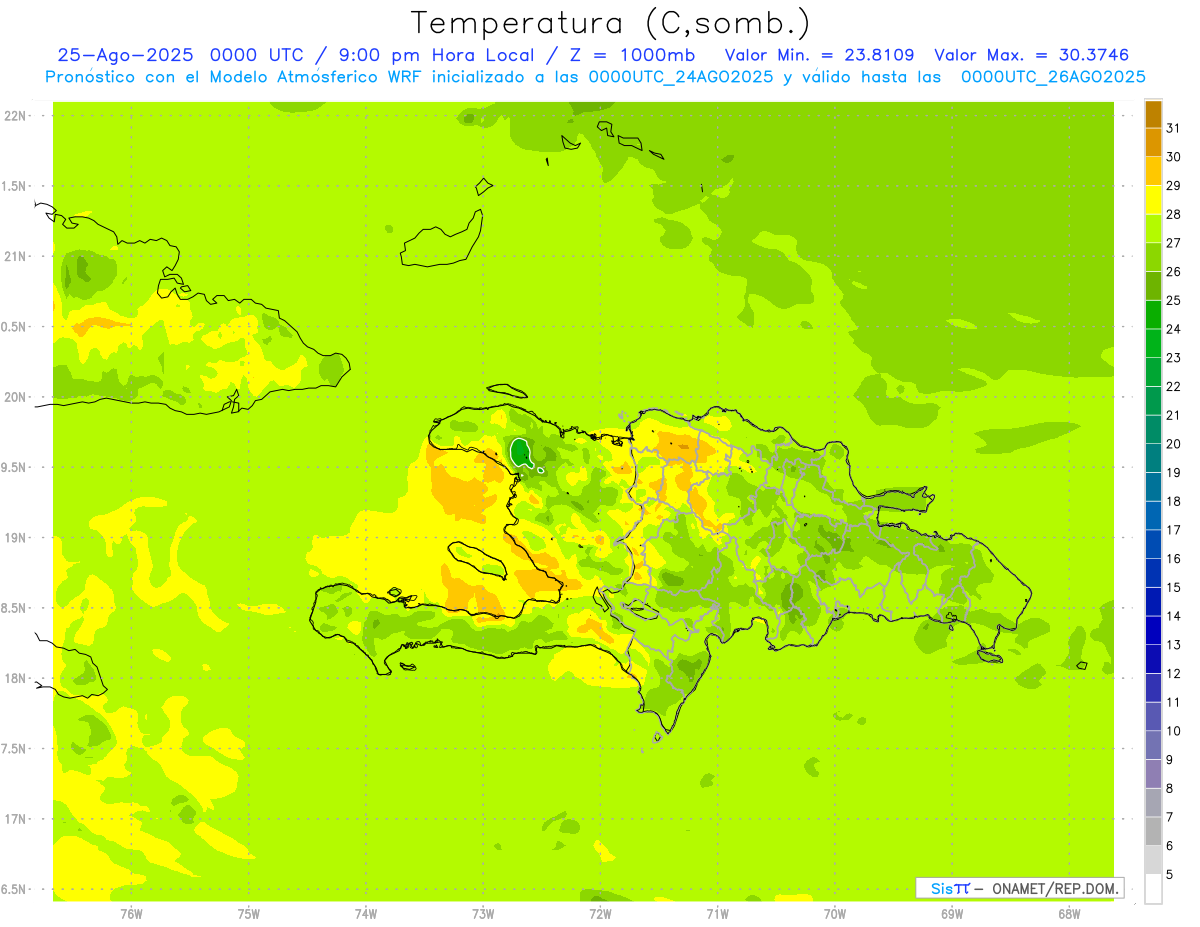
Task: Click the "17N" latitude label
Action: (x=14, y=819)
